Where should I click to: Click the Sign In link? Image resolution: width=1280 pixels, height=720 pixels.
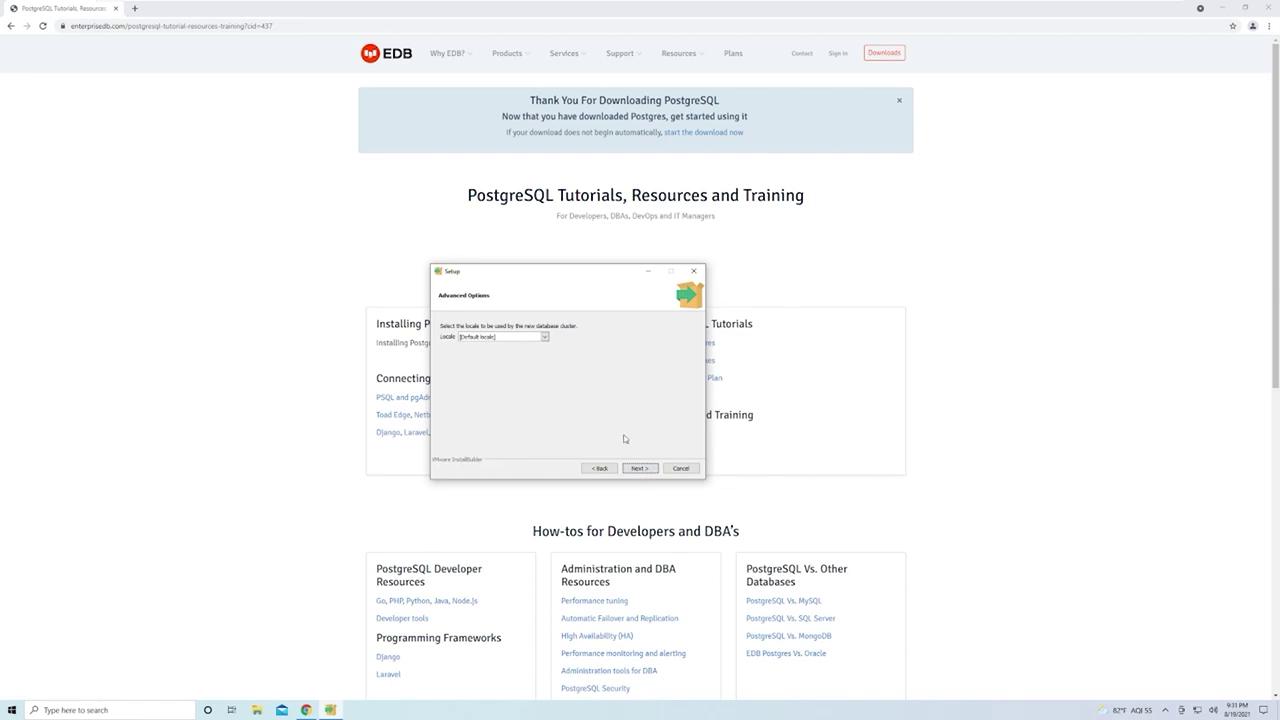tap(838, 53)
